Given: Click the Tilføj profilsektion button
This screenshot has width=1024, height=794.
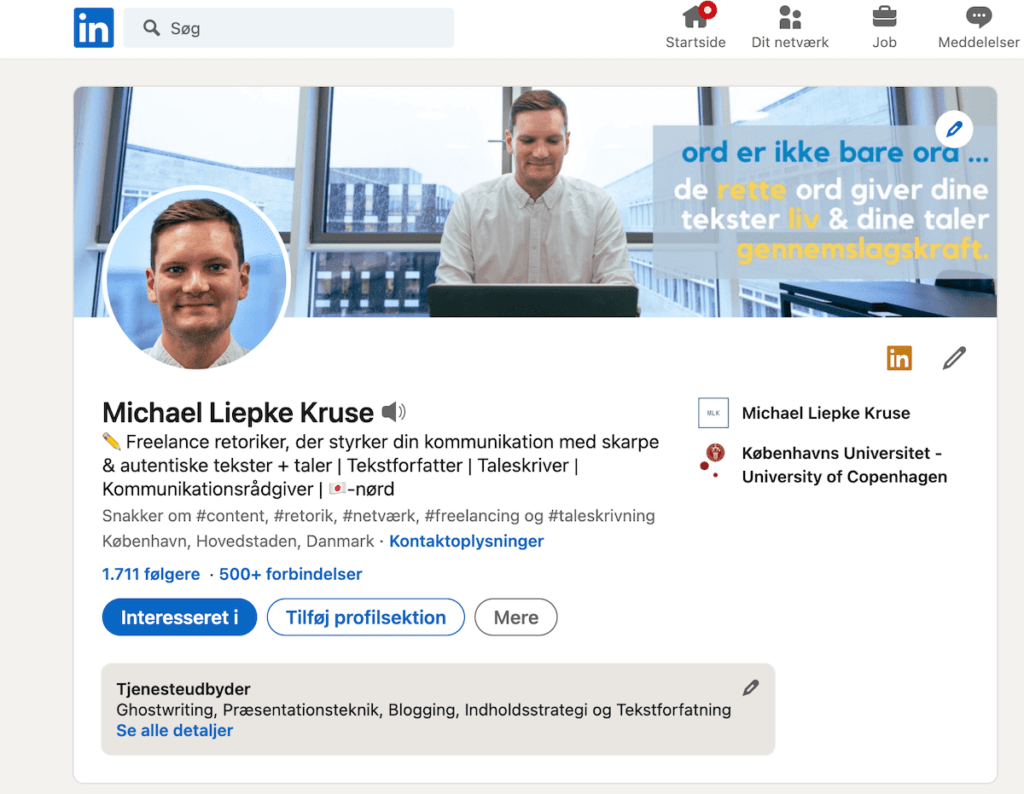Looking at the screenshot, I should pos(365,617).
